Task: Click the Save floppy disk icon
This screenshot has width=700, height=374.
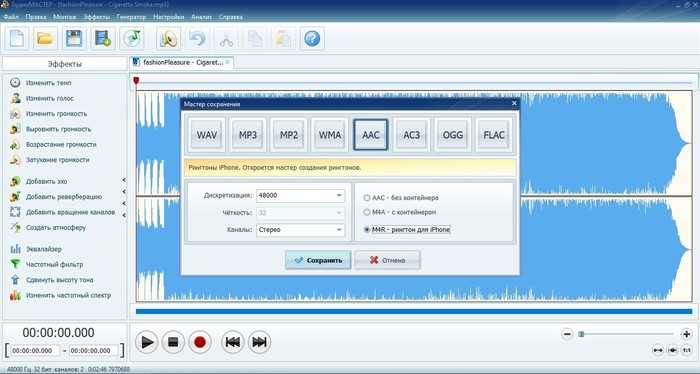Action: [x=74, y=38]
